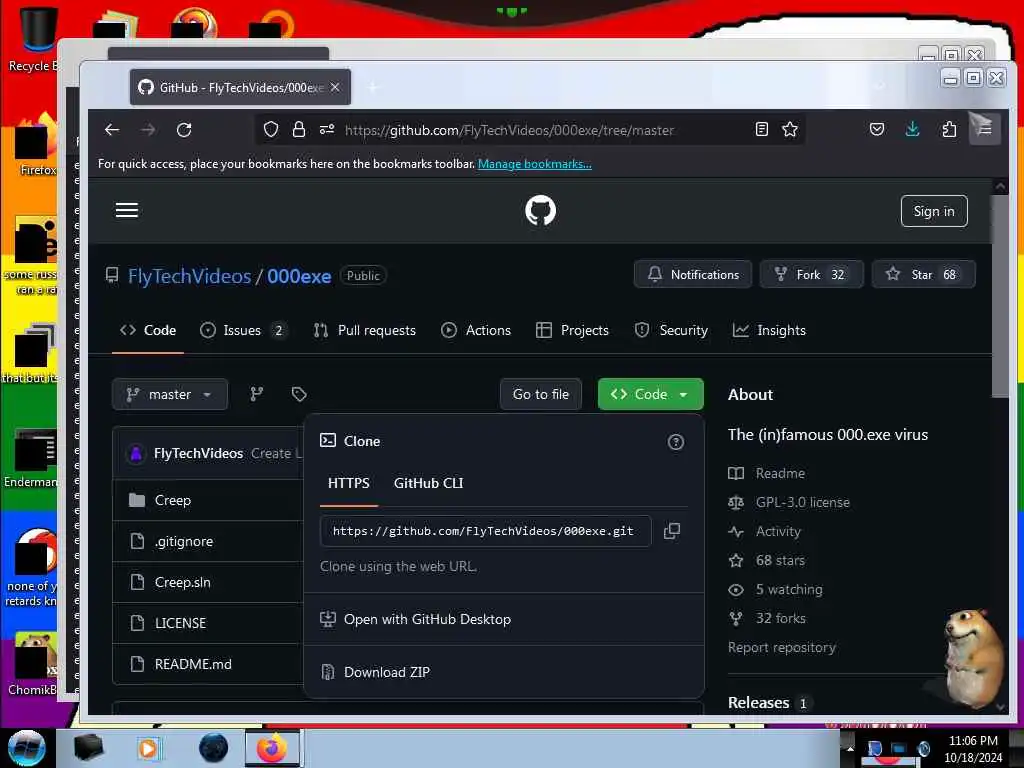The image size is (1024, 768).
Task: Open the Activity link in About
Action: click(778, 532)
